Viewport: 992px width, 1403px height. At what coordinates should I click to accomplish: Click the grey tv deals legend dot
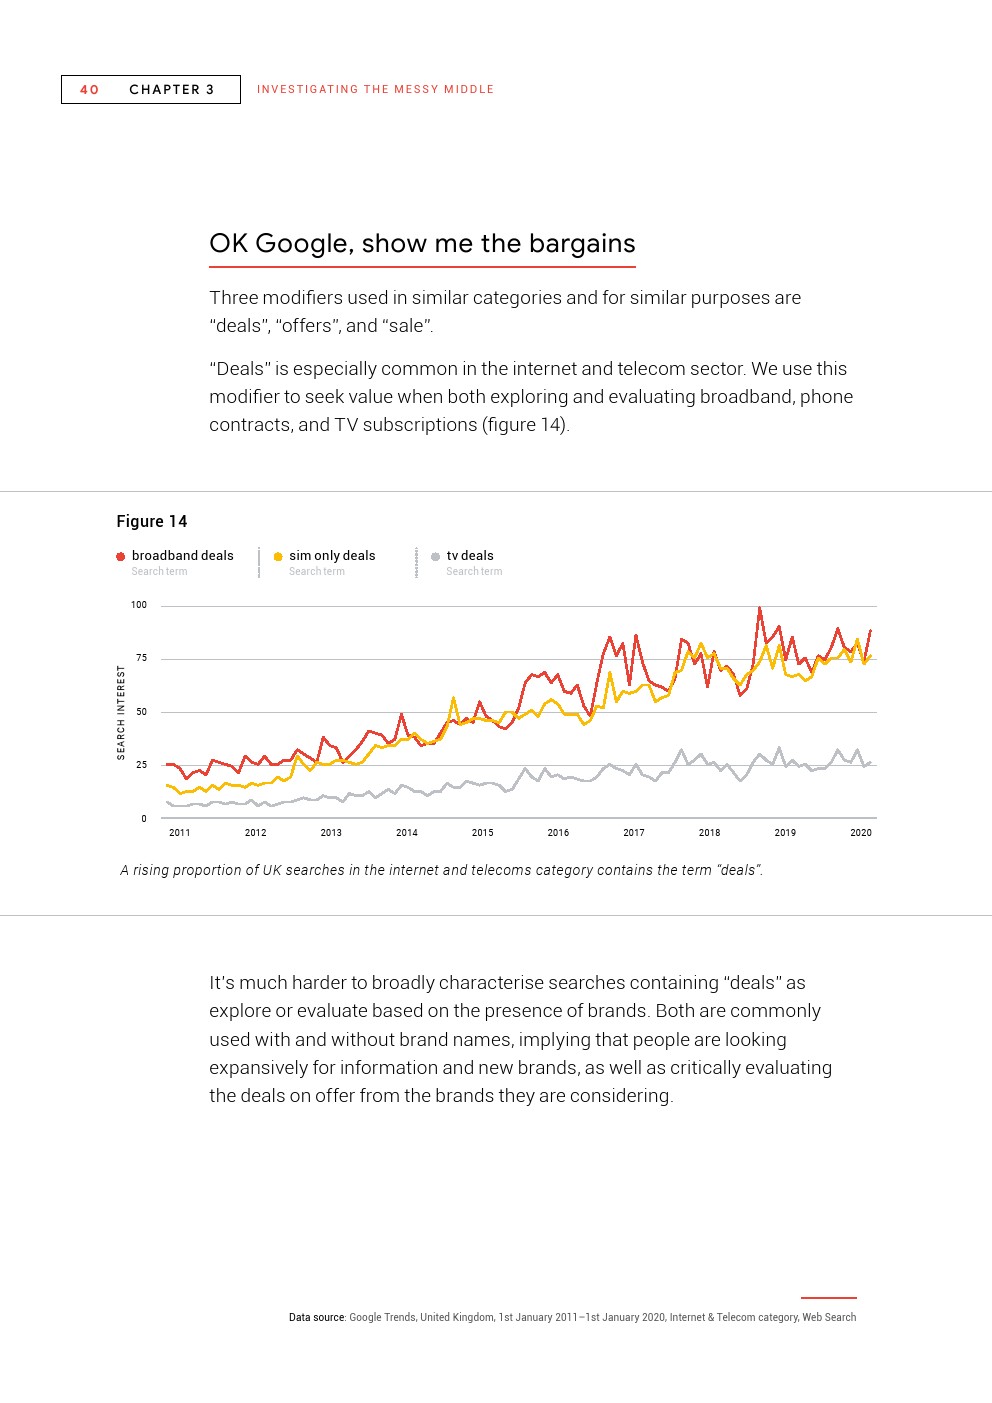click(435, 557)
